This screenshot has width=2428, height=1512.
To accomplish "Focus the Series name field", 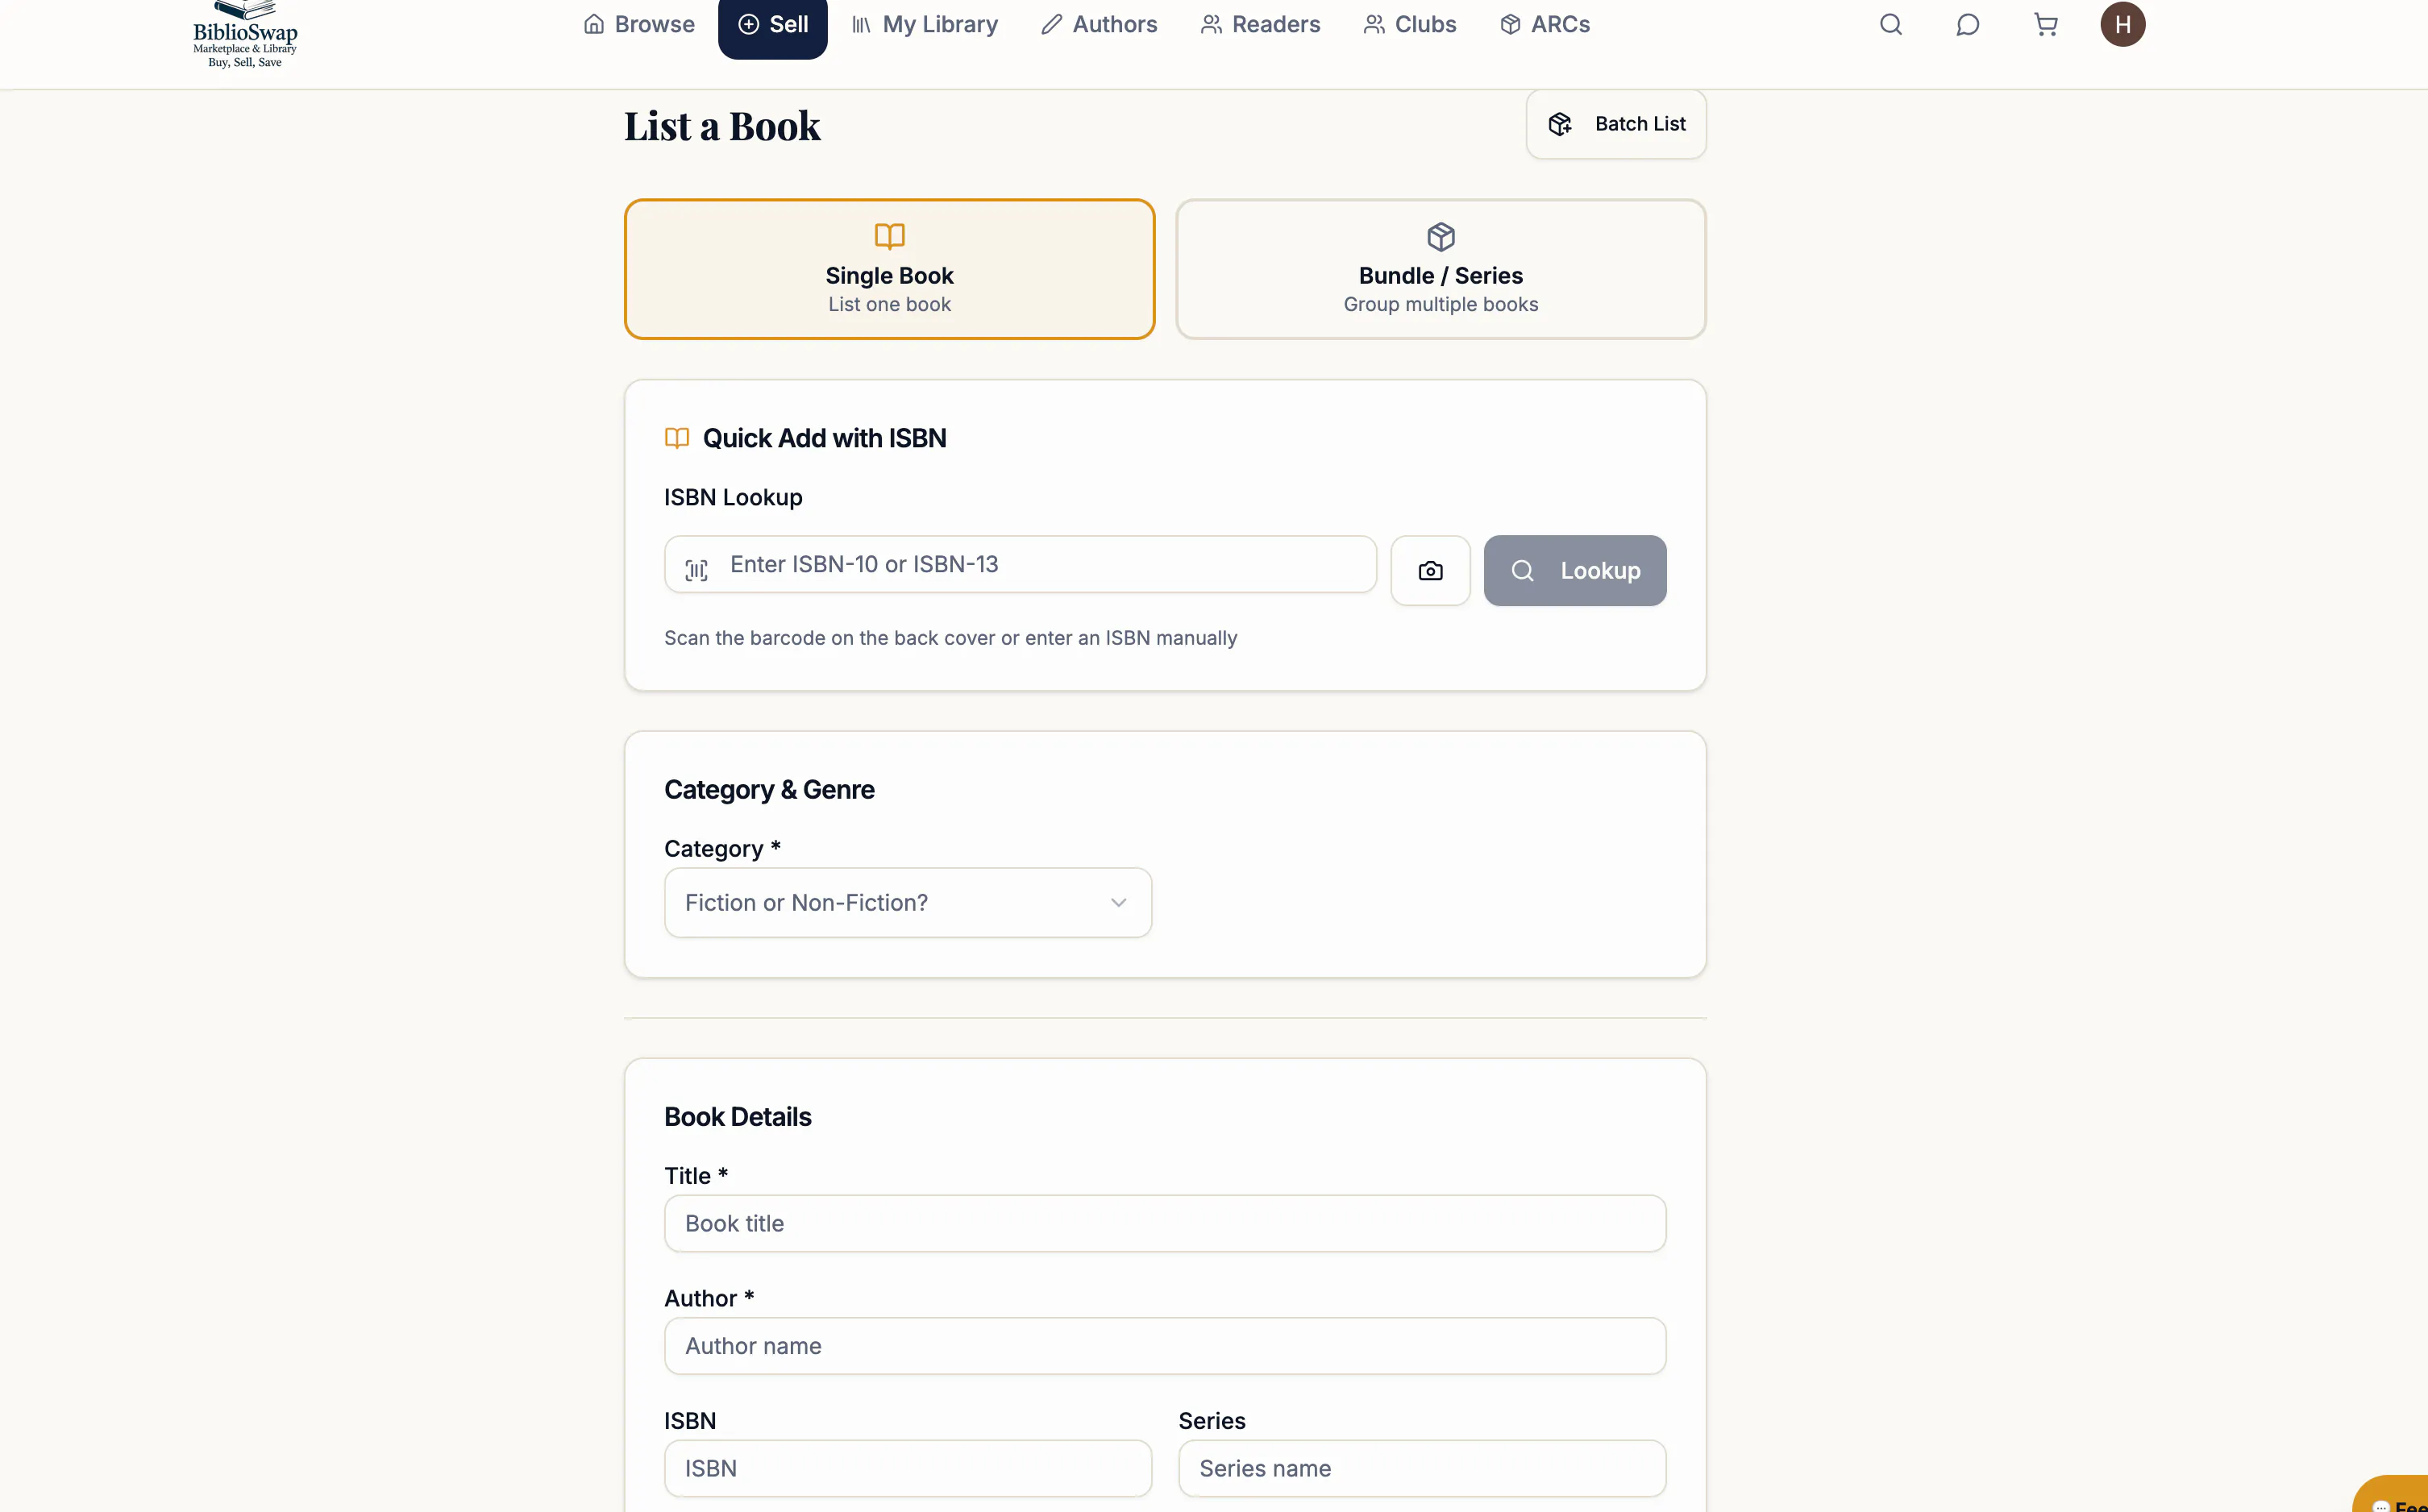I will (1421, 1468).
